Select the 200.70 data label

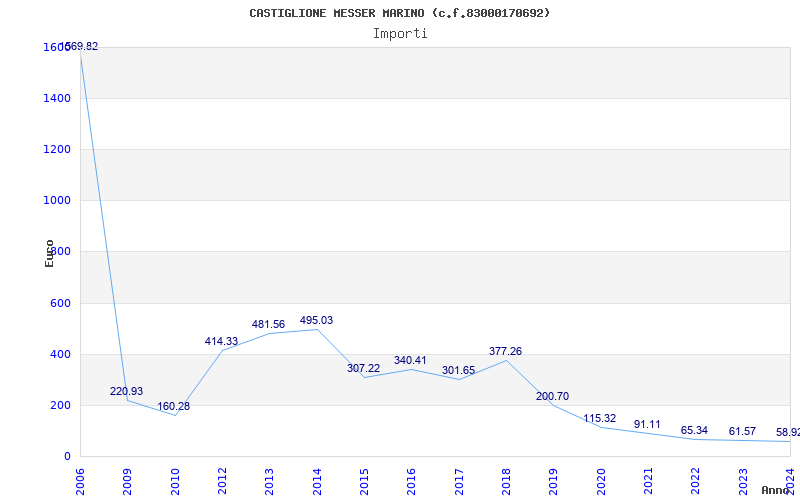point(553,396)
